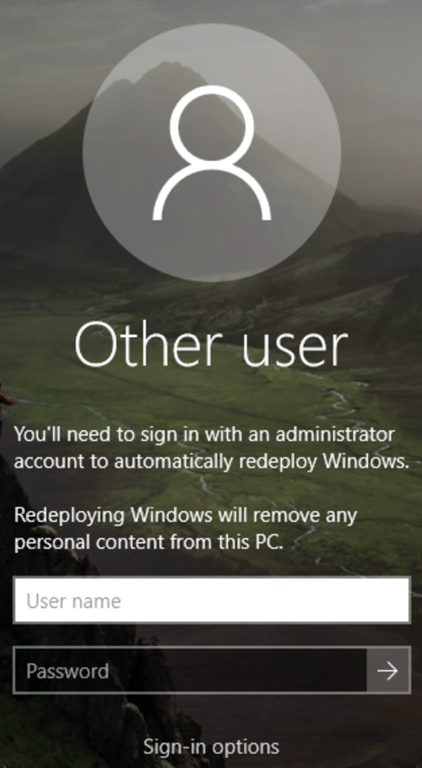Click the shoulders arc of the avatar silhouette
This screenshot has height=768, width=422.
pyautogui.click(x=211, y=192)
